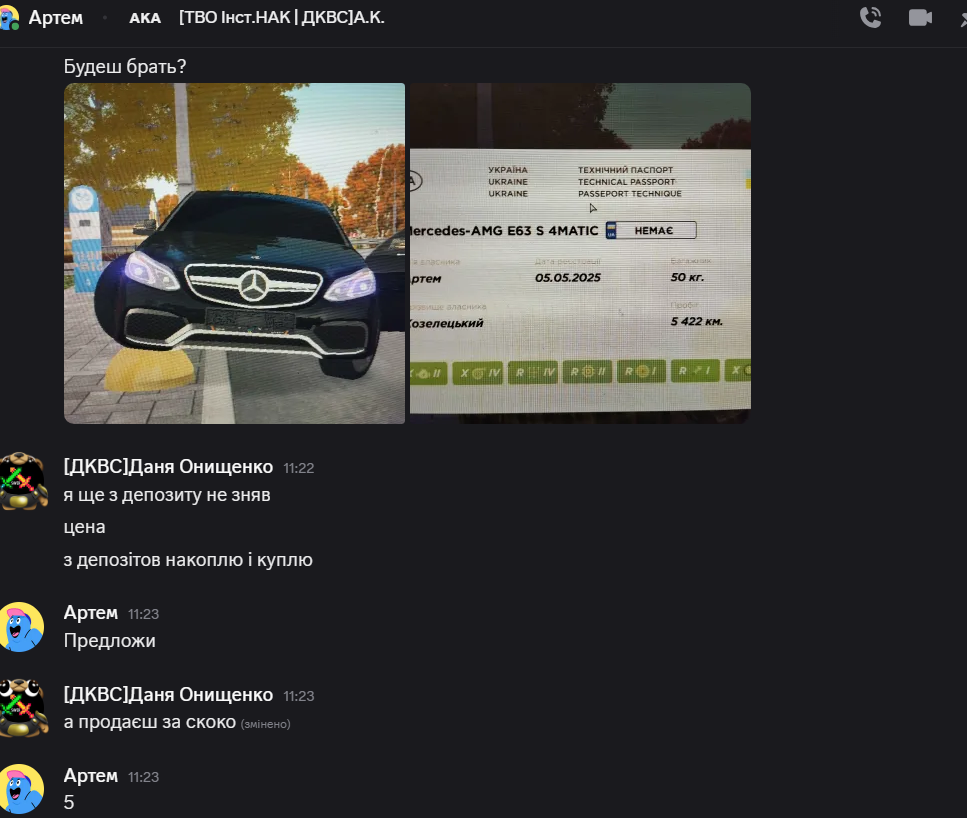The image size is (967, 818).
Task: Select message 'я ще з депозиту не зняв'
Action: click(167, 495)
